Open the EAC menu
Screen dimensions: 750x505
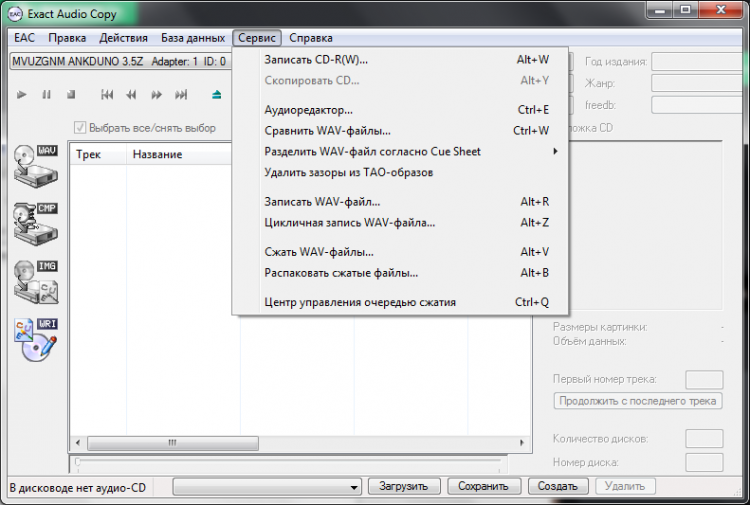tap(24, 38)
